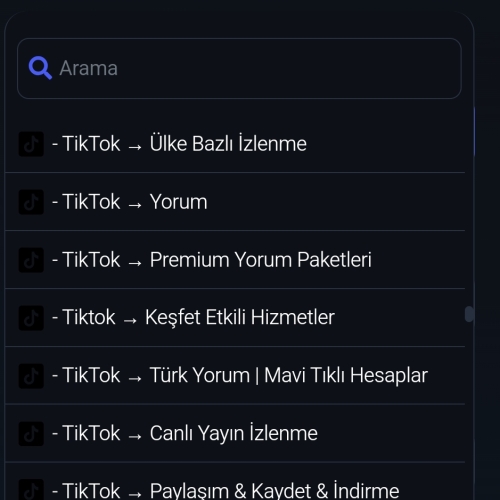This screenshot has width=500, height=500.
Task: Click the Premium Yorum Paketleri text label
Action: (x=261, y=260)
